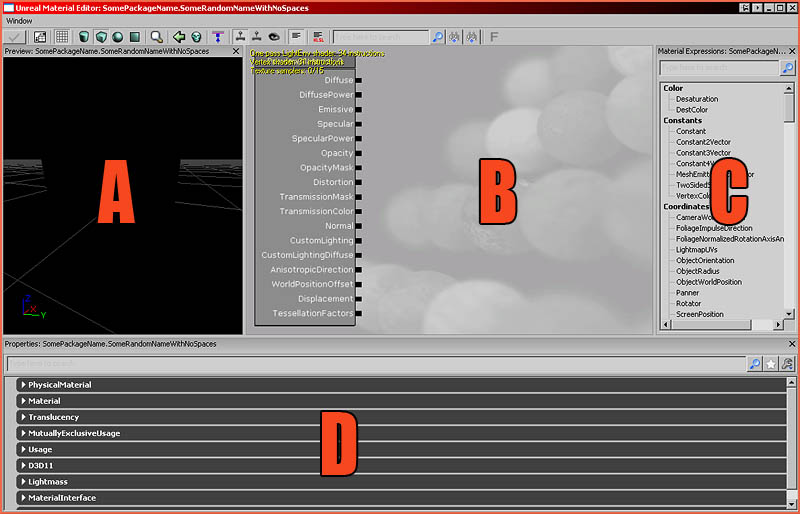Click the green back arrow icon
This screenshot has height=514, width=800.
pos(179,37)
